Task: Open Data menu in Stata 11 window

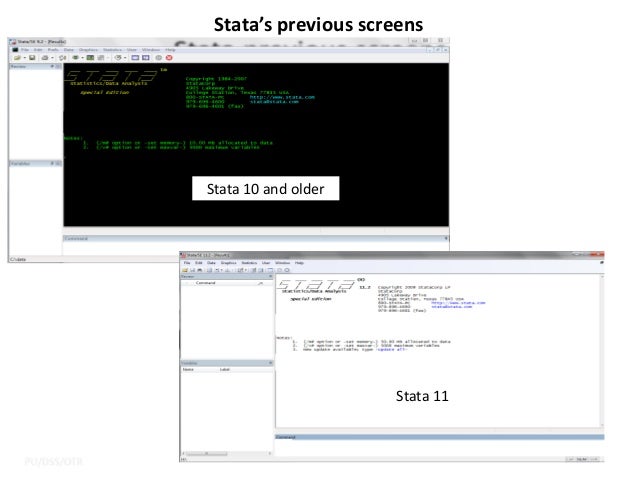Action: pos(211,263)
